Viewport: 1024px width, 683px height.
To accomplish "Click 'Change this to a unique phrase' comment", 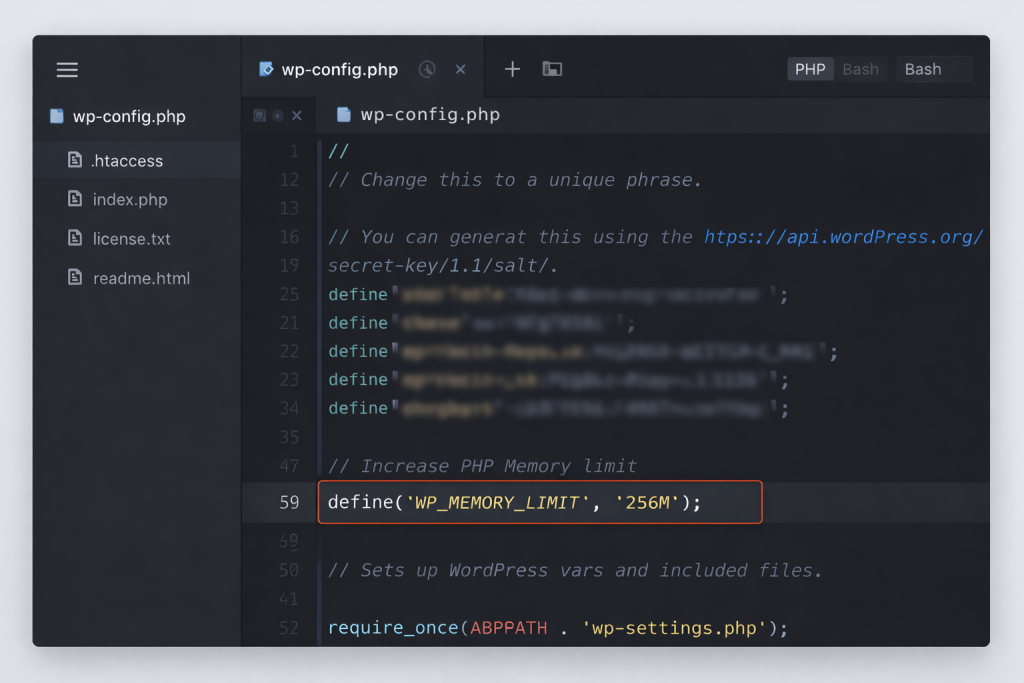I will point(515,180).
